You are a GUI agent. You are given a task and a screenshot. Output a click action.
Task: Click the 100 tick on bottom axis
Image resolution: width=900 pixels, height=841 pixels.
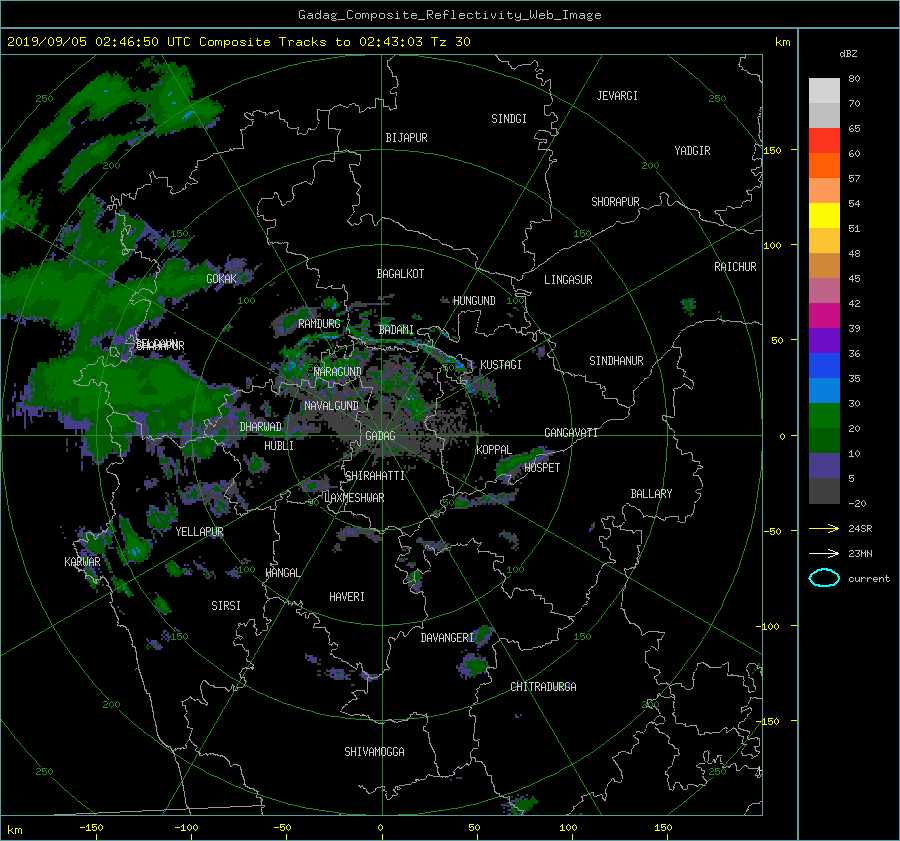568,828
